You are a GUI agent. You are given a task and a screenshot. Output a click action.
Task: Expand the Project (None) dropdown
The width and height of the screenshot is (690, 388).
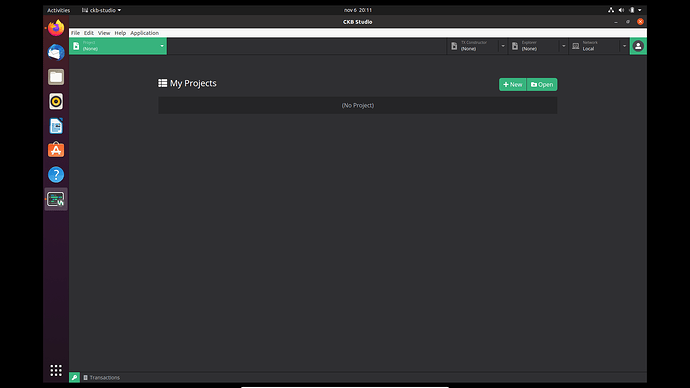[118, 46]
